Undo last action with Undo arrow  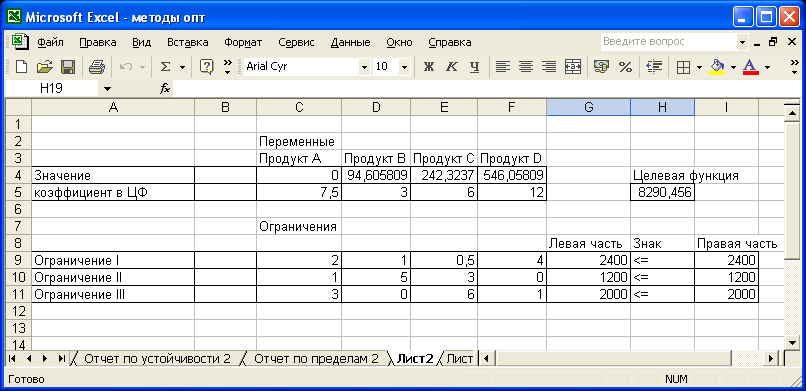pos(126,67)
